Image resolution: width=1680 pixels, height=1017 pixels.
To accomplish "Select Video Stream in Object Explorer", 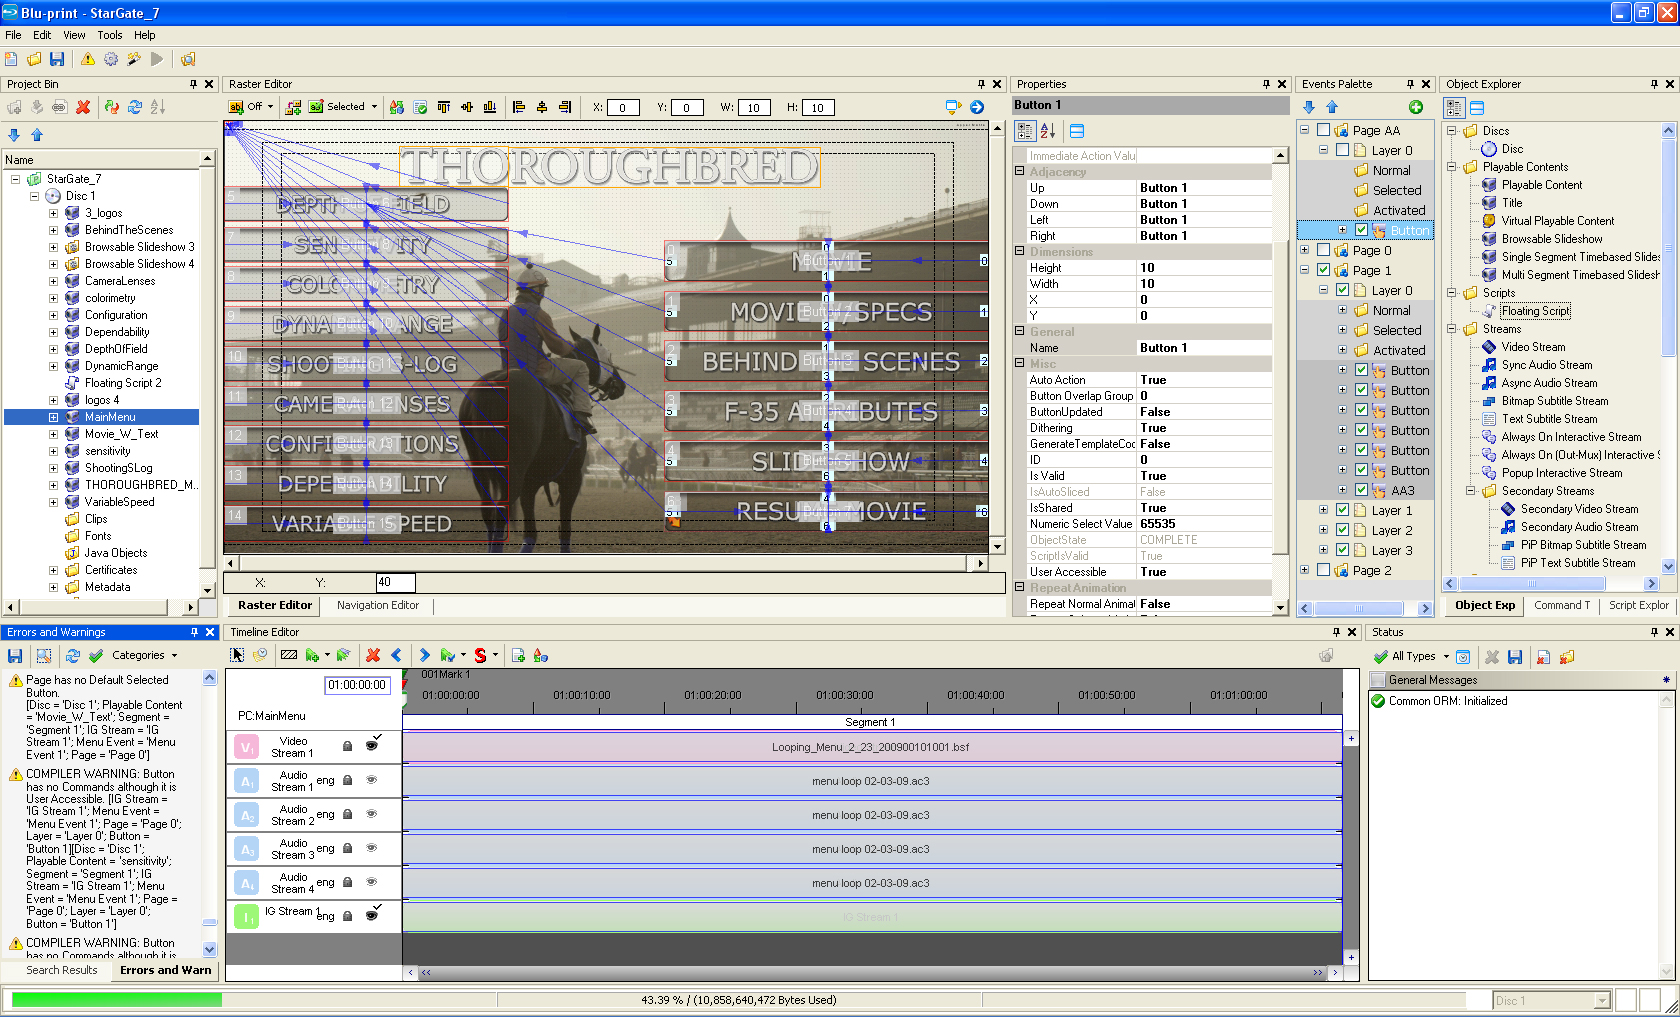I will click(1533, 347).
